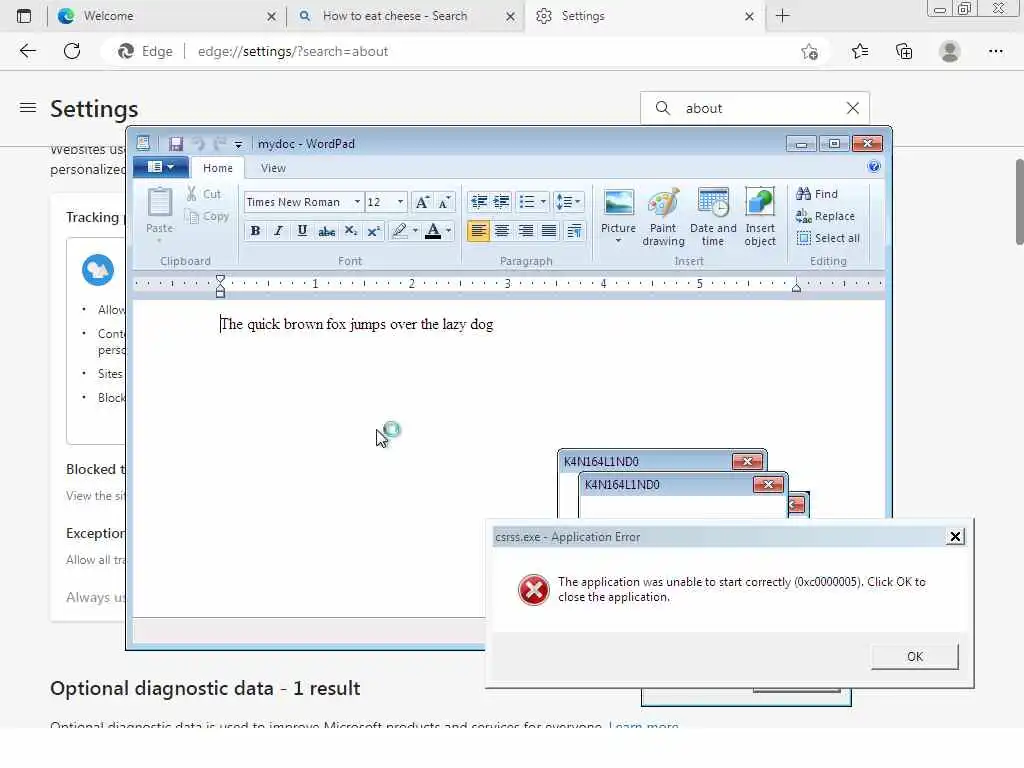Screen dimensions: 1024x768
Task: Toggle Bold formatting in WordPad
Action: coord(255,231)
